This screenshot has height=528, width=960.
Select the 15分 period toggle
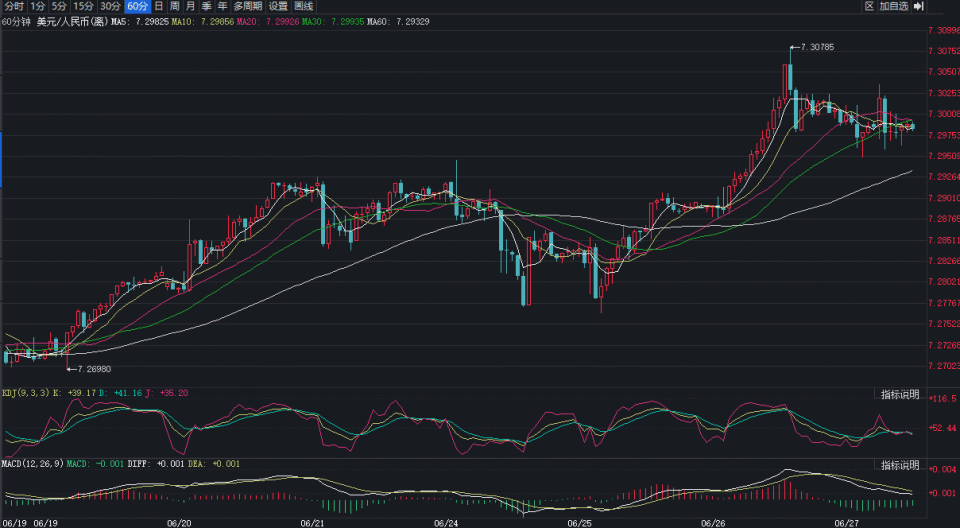point(84,6)
